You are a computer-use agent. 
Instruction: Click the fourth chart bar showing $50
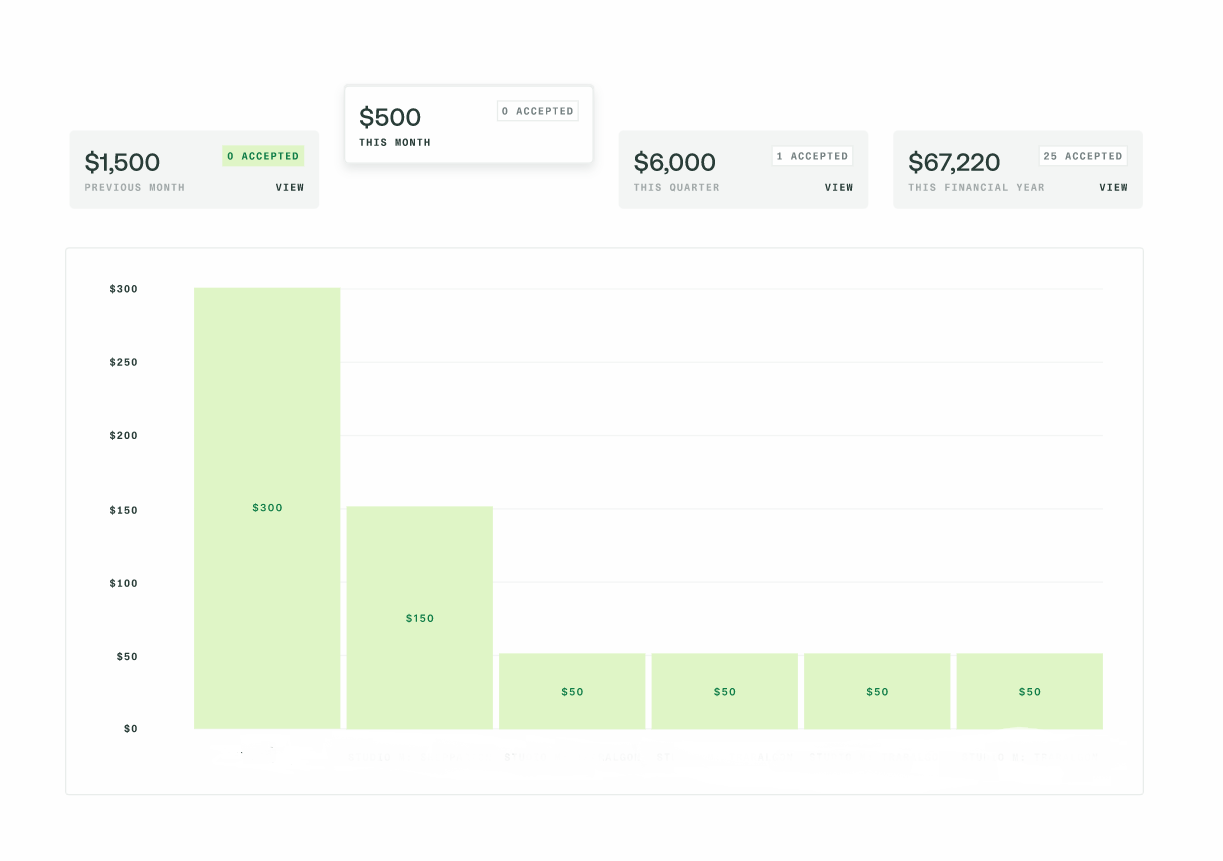pos(725,691)
